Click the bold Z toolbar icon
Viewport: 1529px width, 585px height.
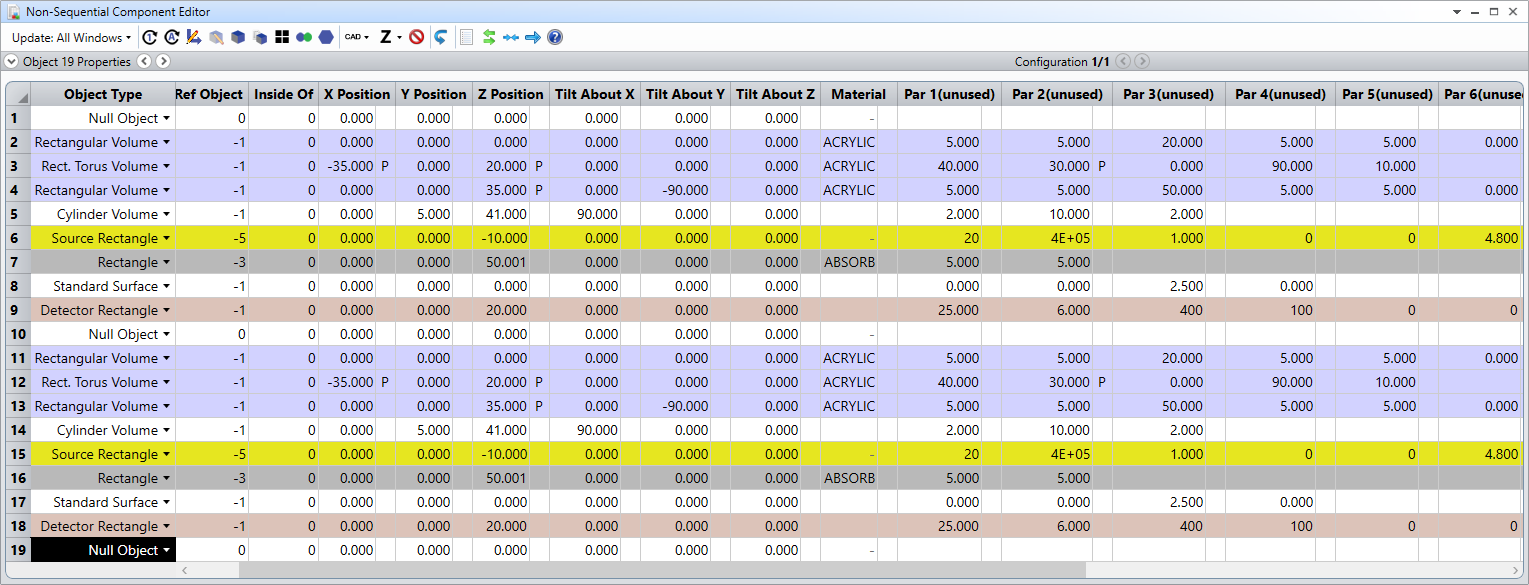385,37
